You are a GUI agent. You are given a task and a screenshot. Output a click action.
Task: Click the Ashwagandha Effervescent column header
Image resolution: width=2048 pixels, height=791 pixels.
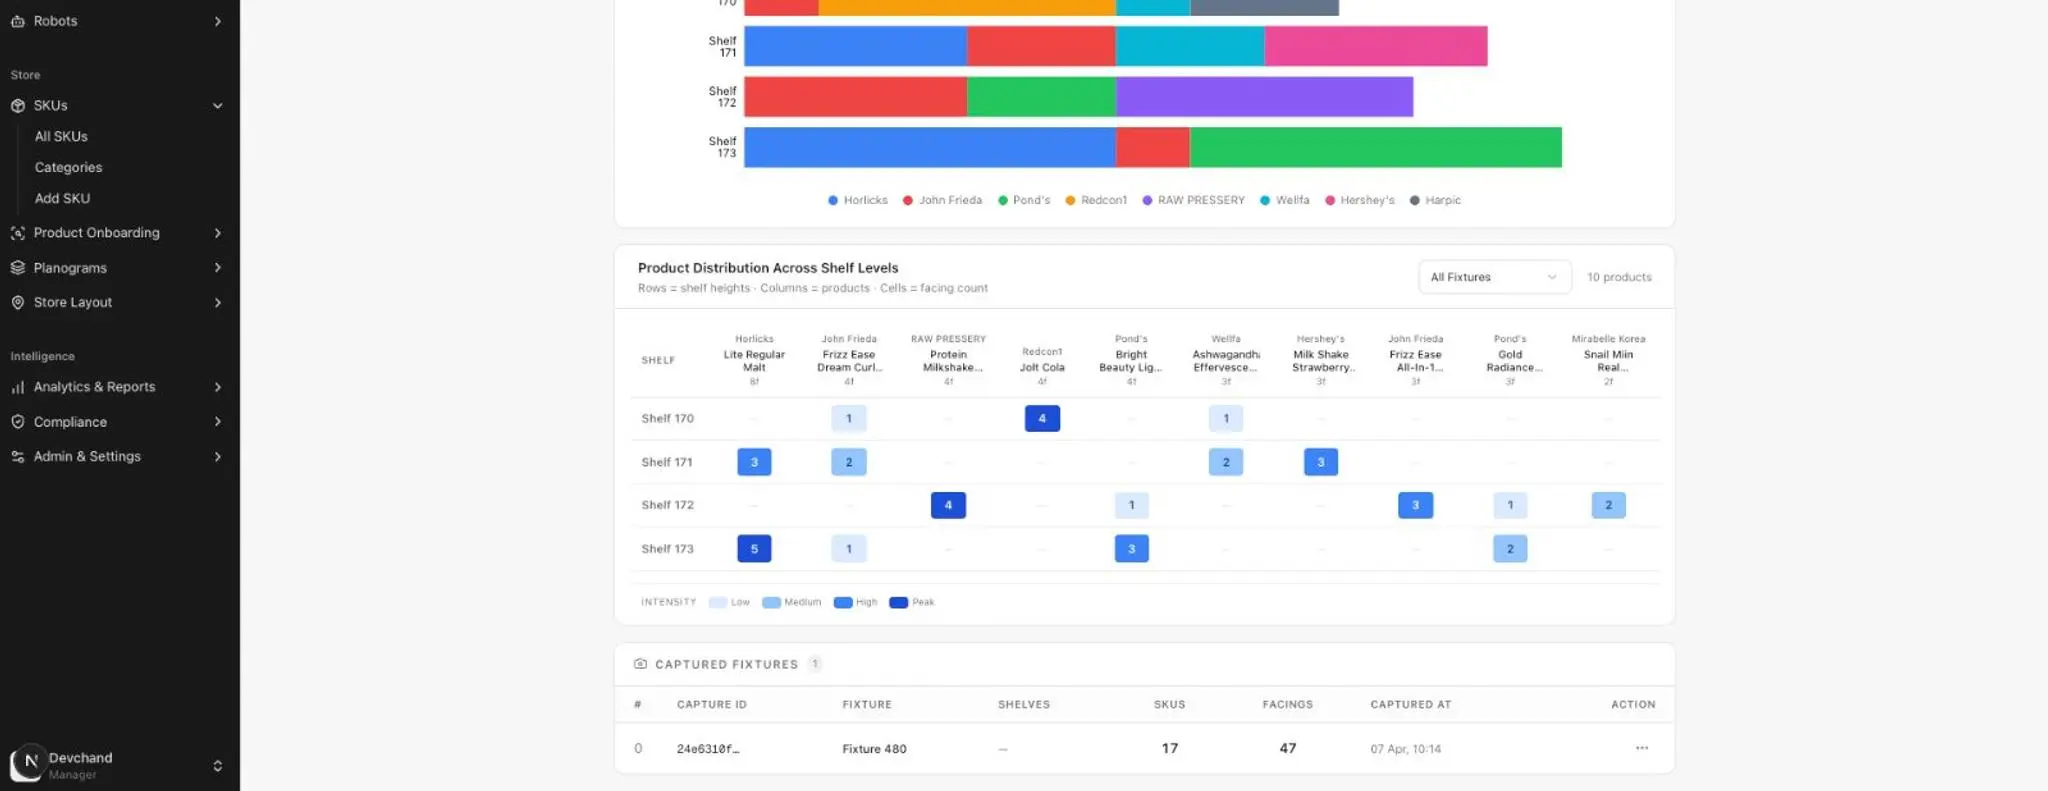coord(1226,360)
